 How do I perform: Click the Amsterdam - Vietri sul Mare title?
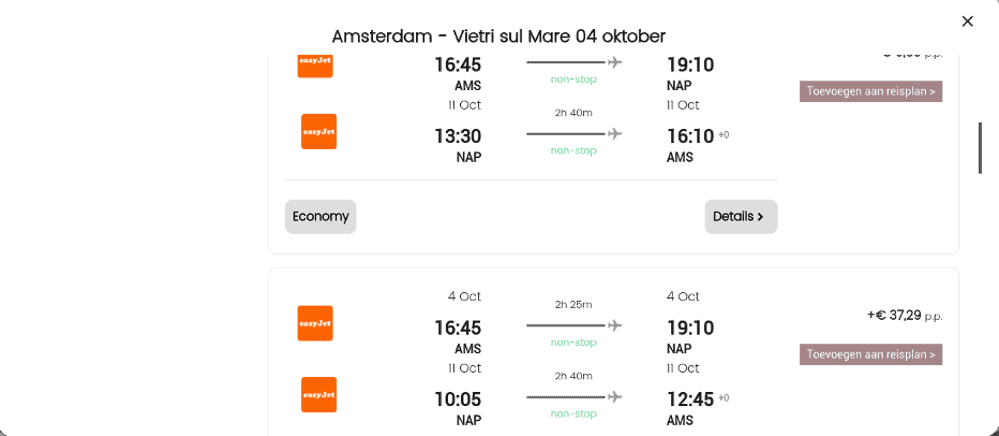(498, 36)
